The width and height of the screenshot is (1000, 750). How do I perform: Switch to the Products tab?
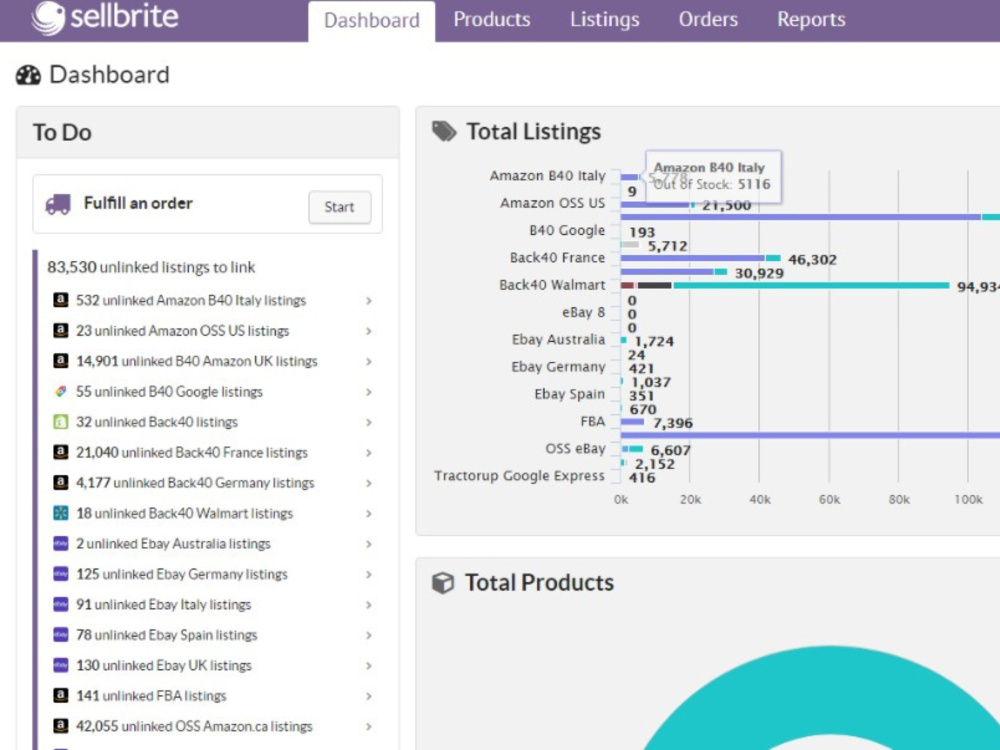[x=492, y=19]
